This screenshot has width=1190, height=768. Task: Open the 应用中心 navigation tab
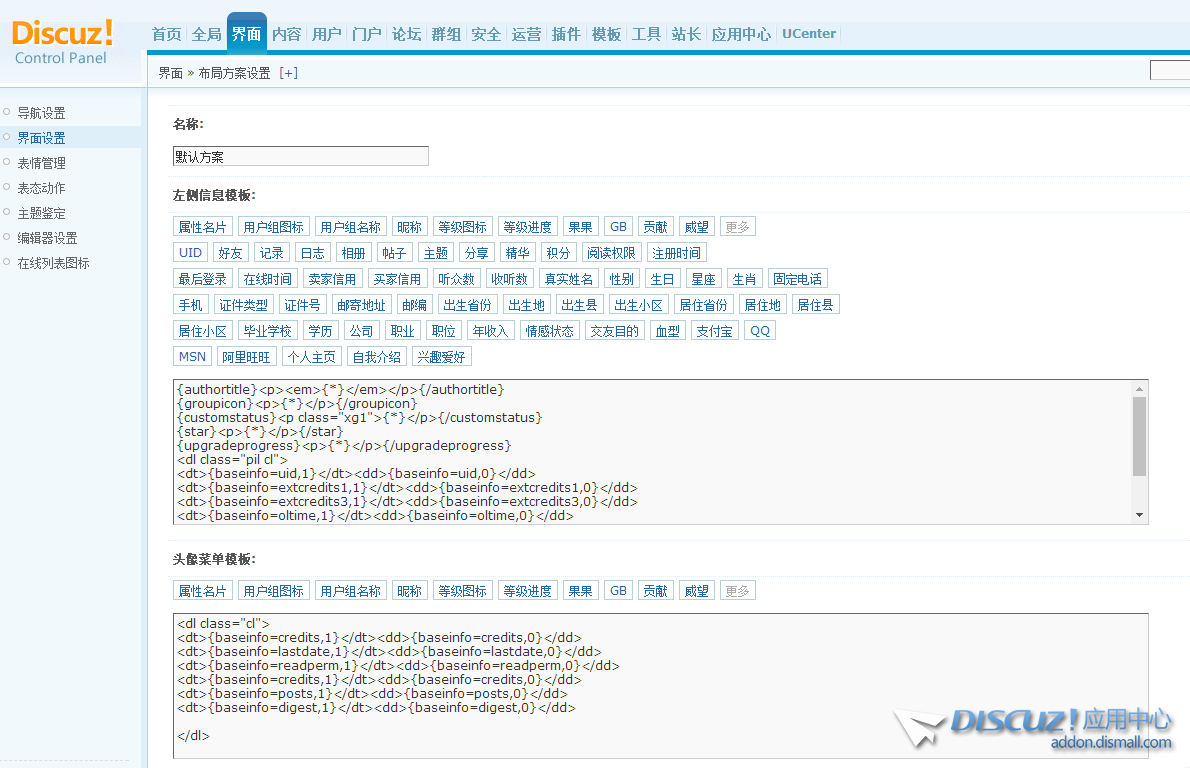(x=741, y=34)
